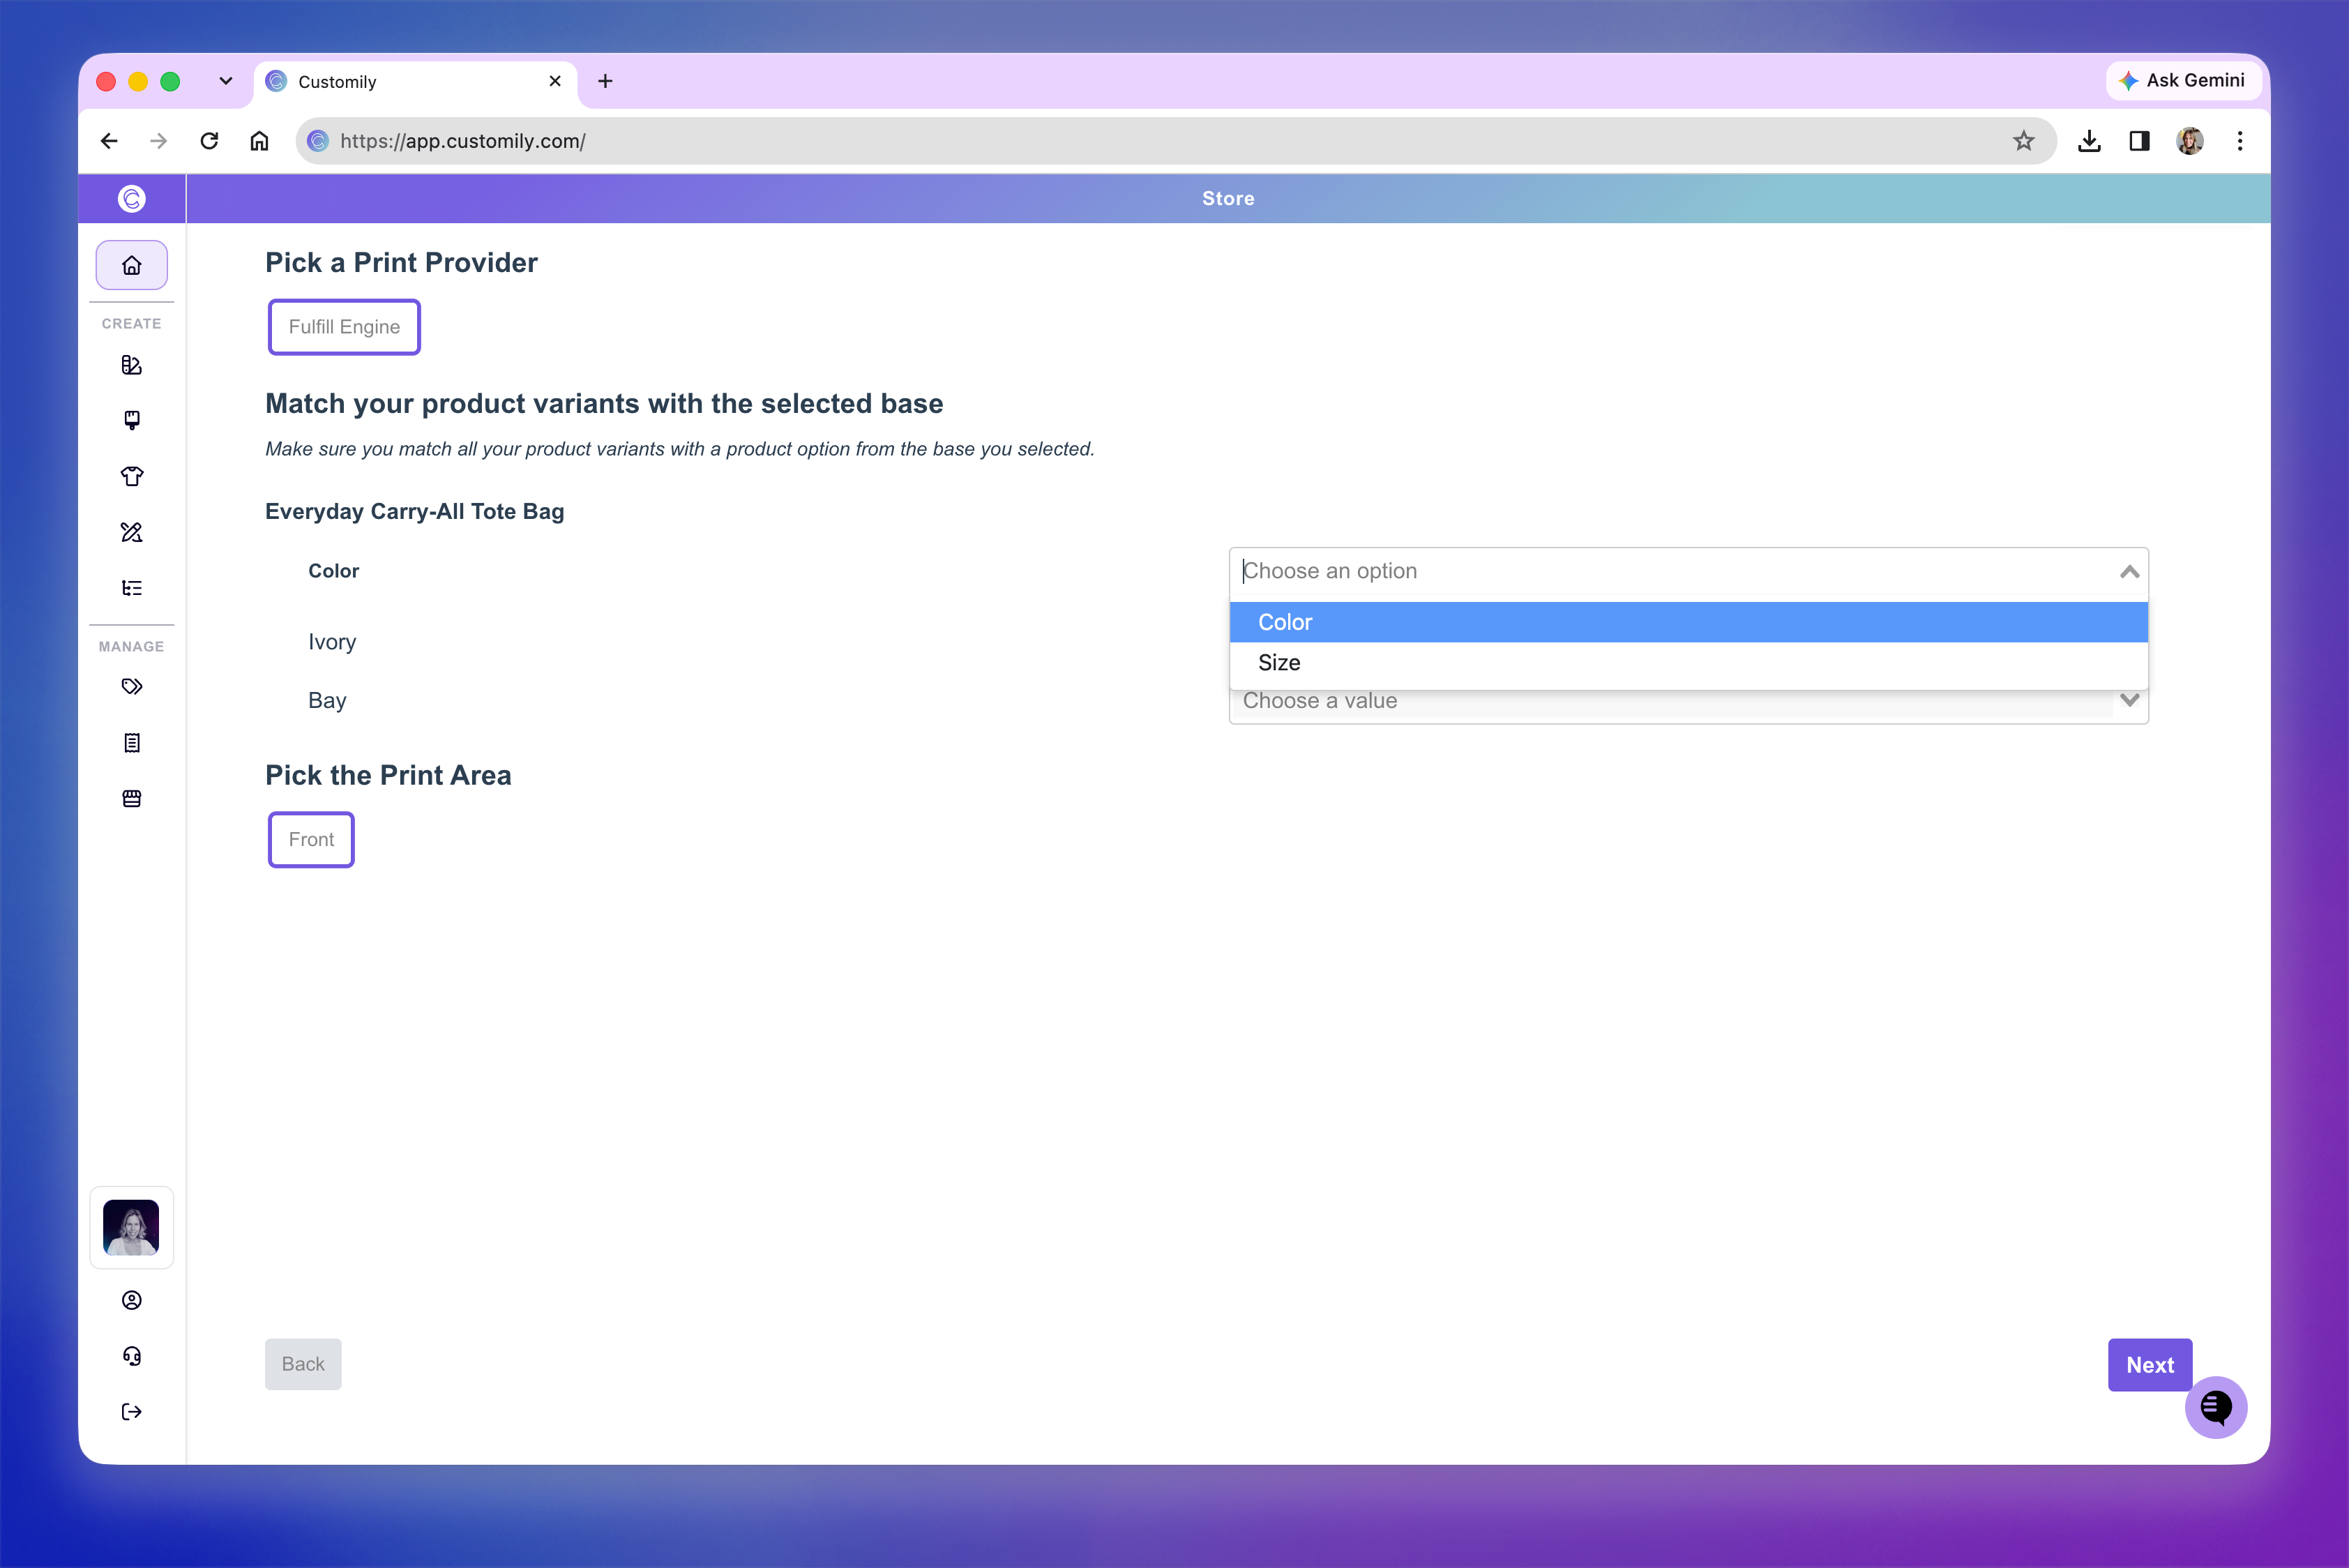Open the user account icon in the sidebar
Image resolution: width=2349 pixels, height=1568 pixels.
[x=131, y=1300]
